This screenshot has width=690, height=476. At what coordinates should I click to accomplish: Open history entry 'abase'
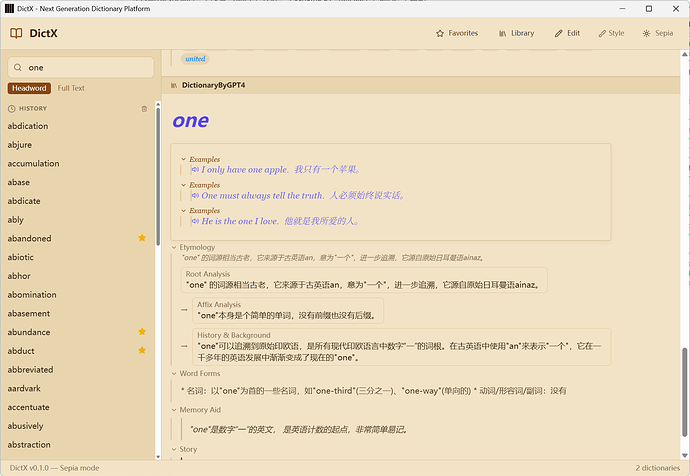pyautogui.click(x=18, y=182)
